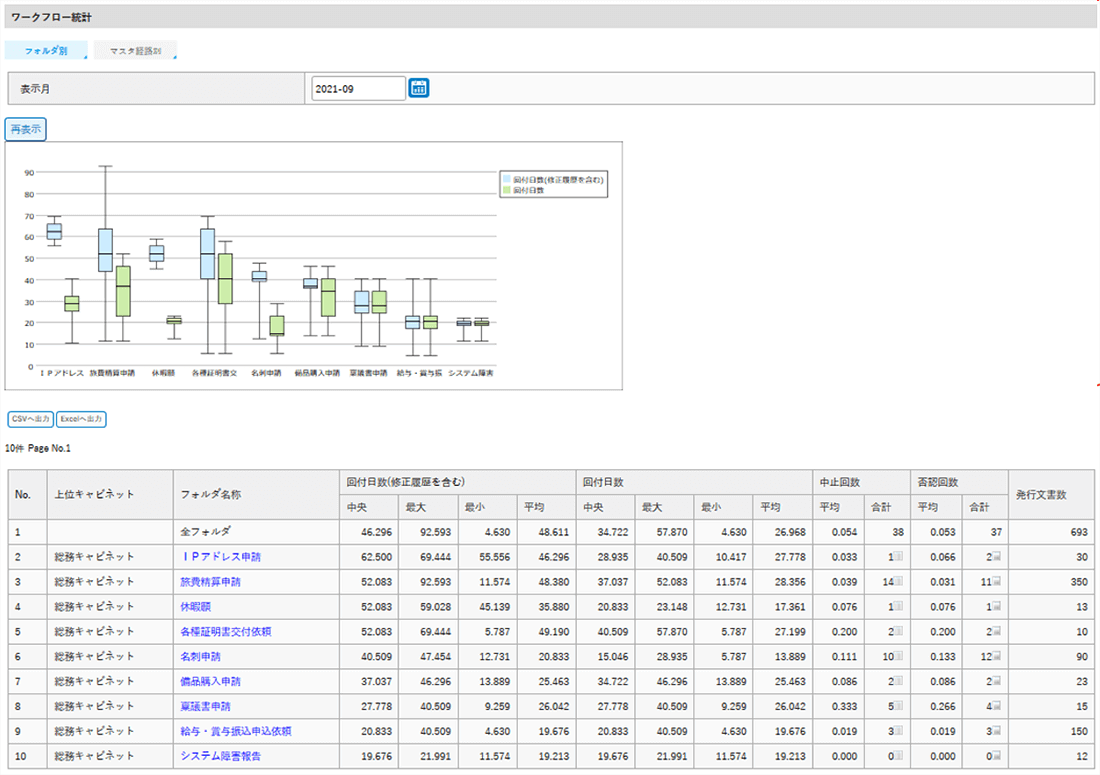Click the 表示月 field label

(35, 89)
